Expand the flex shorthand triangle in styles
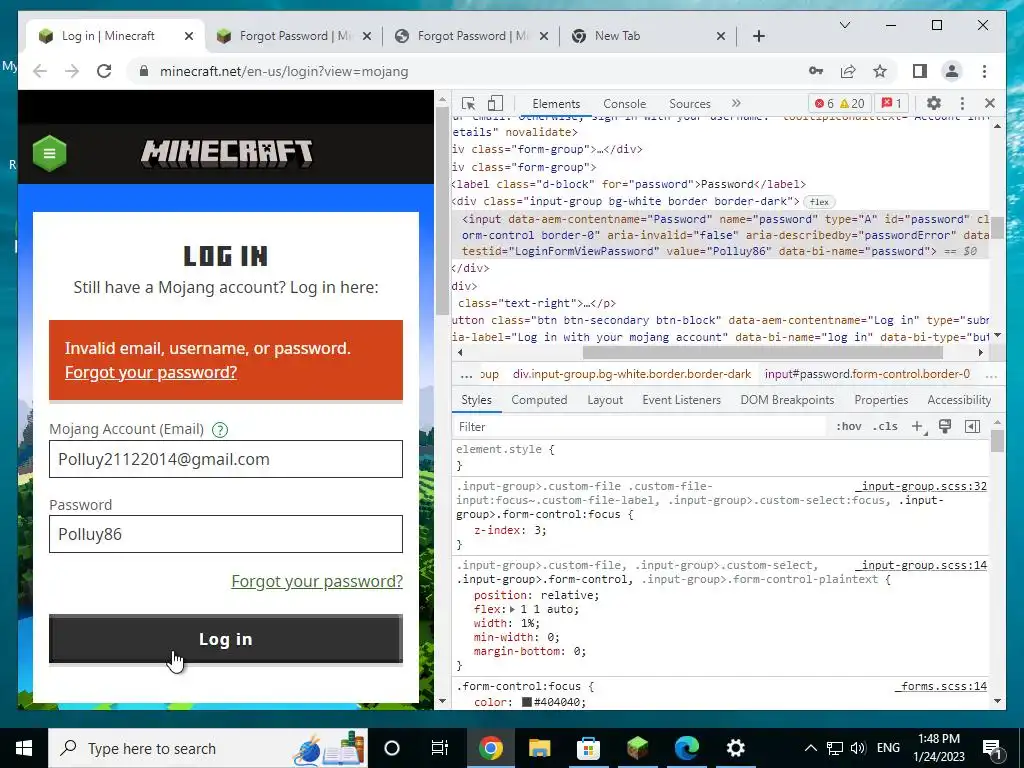The image size is (1024, 768). [x=513, y=609]
